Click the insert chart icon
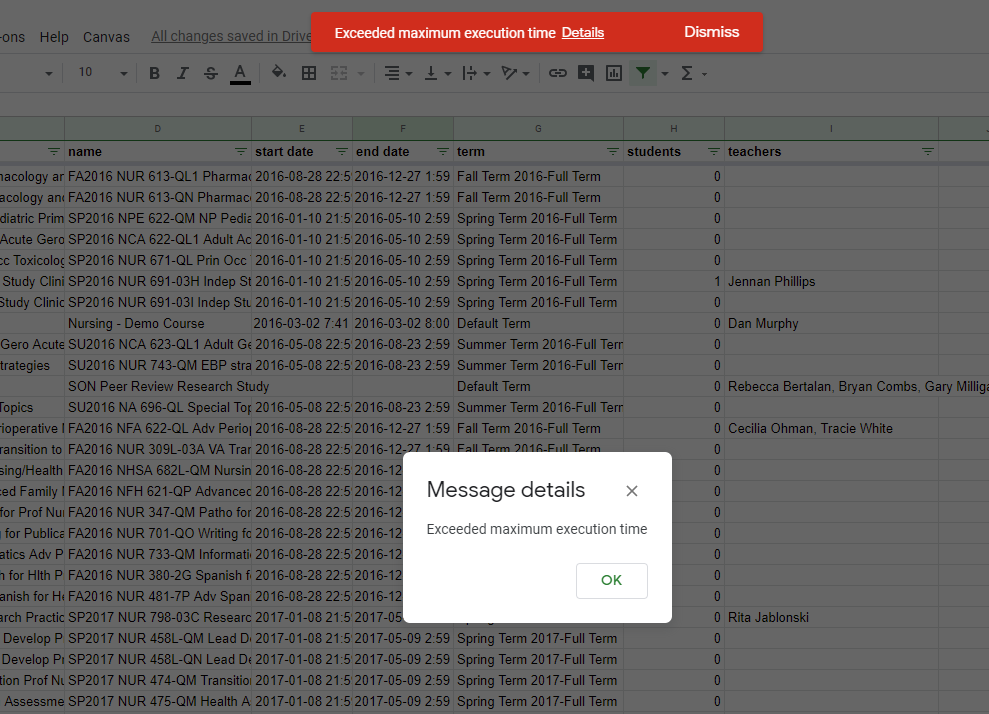The image size is (989, 714). (x=614, y=73)
